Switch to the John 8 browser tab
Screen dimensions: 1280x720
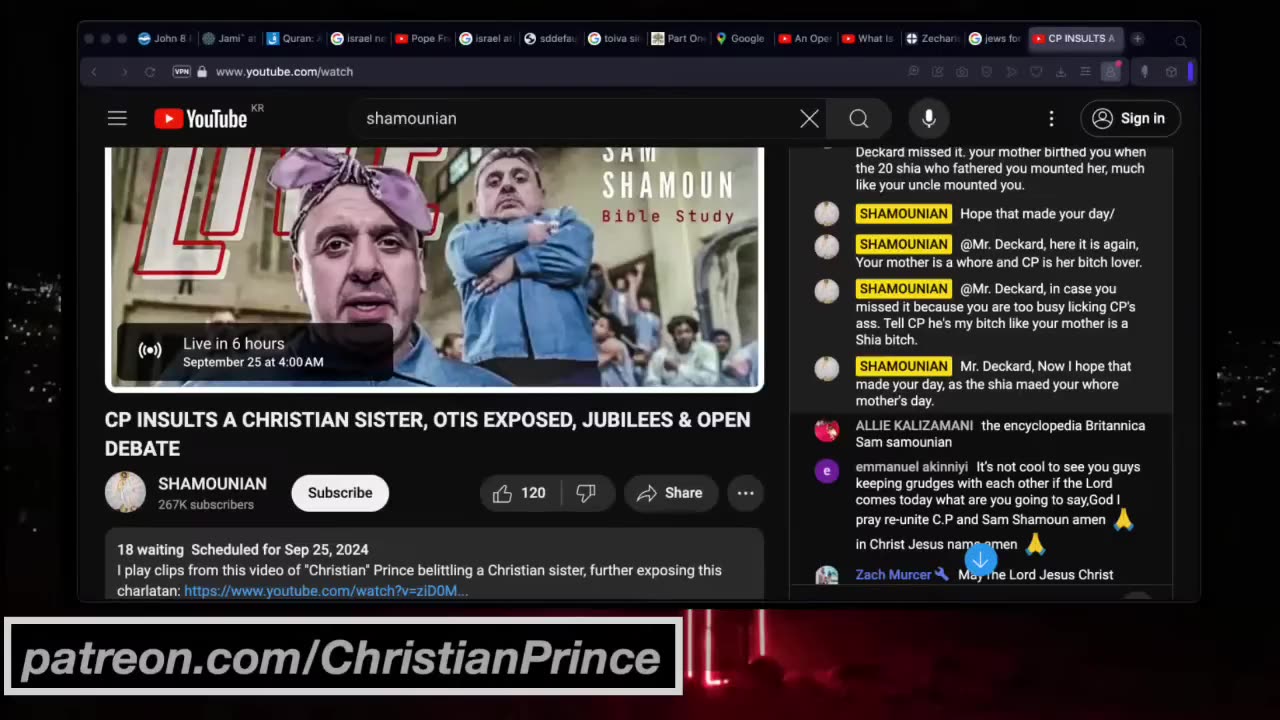pyautogui.click(x=162, y=38)
